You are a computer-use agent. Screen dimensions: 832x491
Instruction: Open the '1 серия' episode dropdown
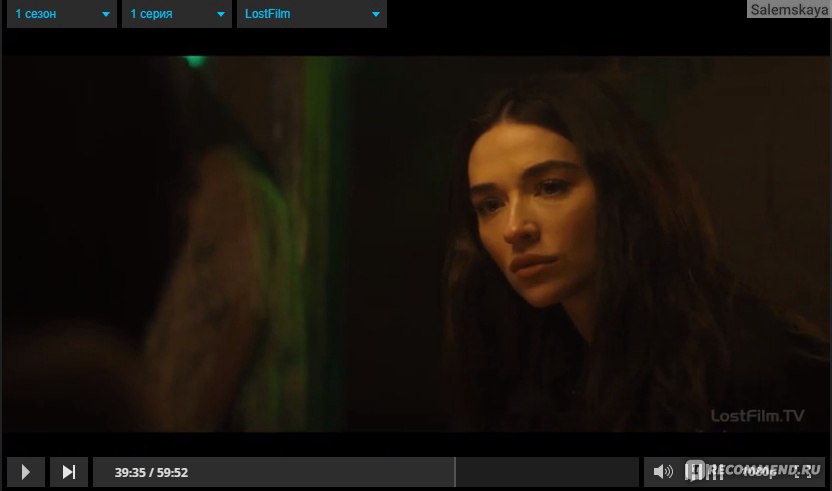click(x=177, y=14)
